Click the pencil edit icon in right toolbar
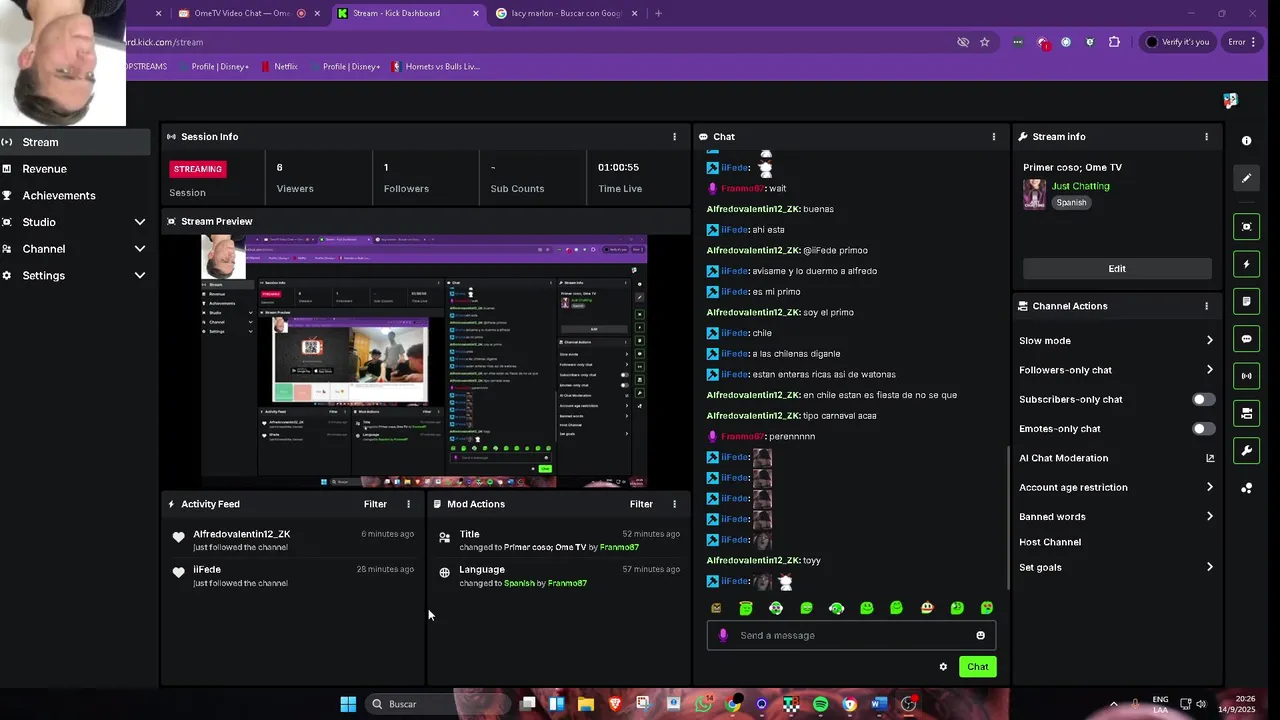Viewport: 1280px width, 720px height. tap(1246, 178)
